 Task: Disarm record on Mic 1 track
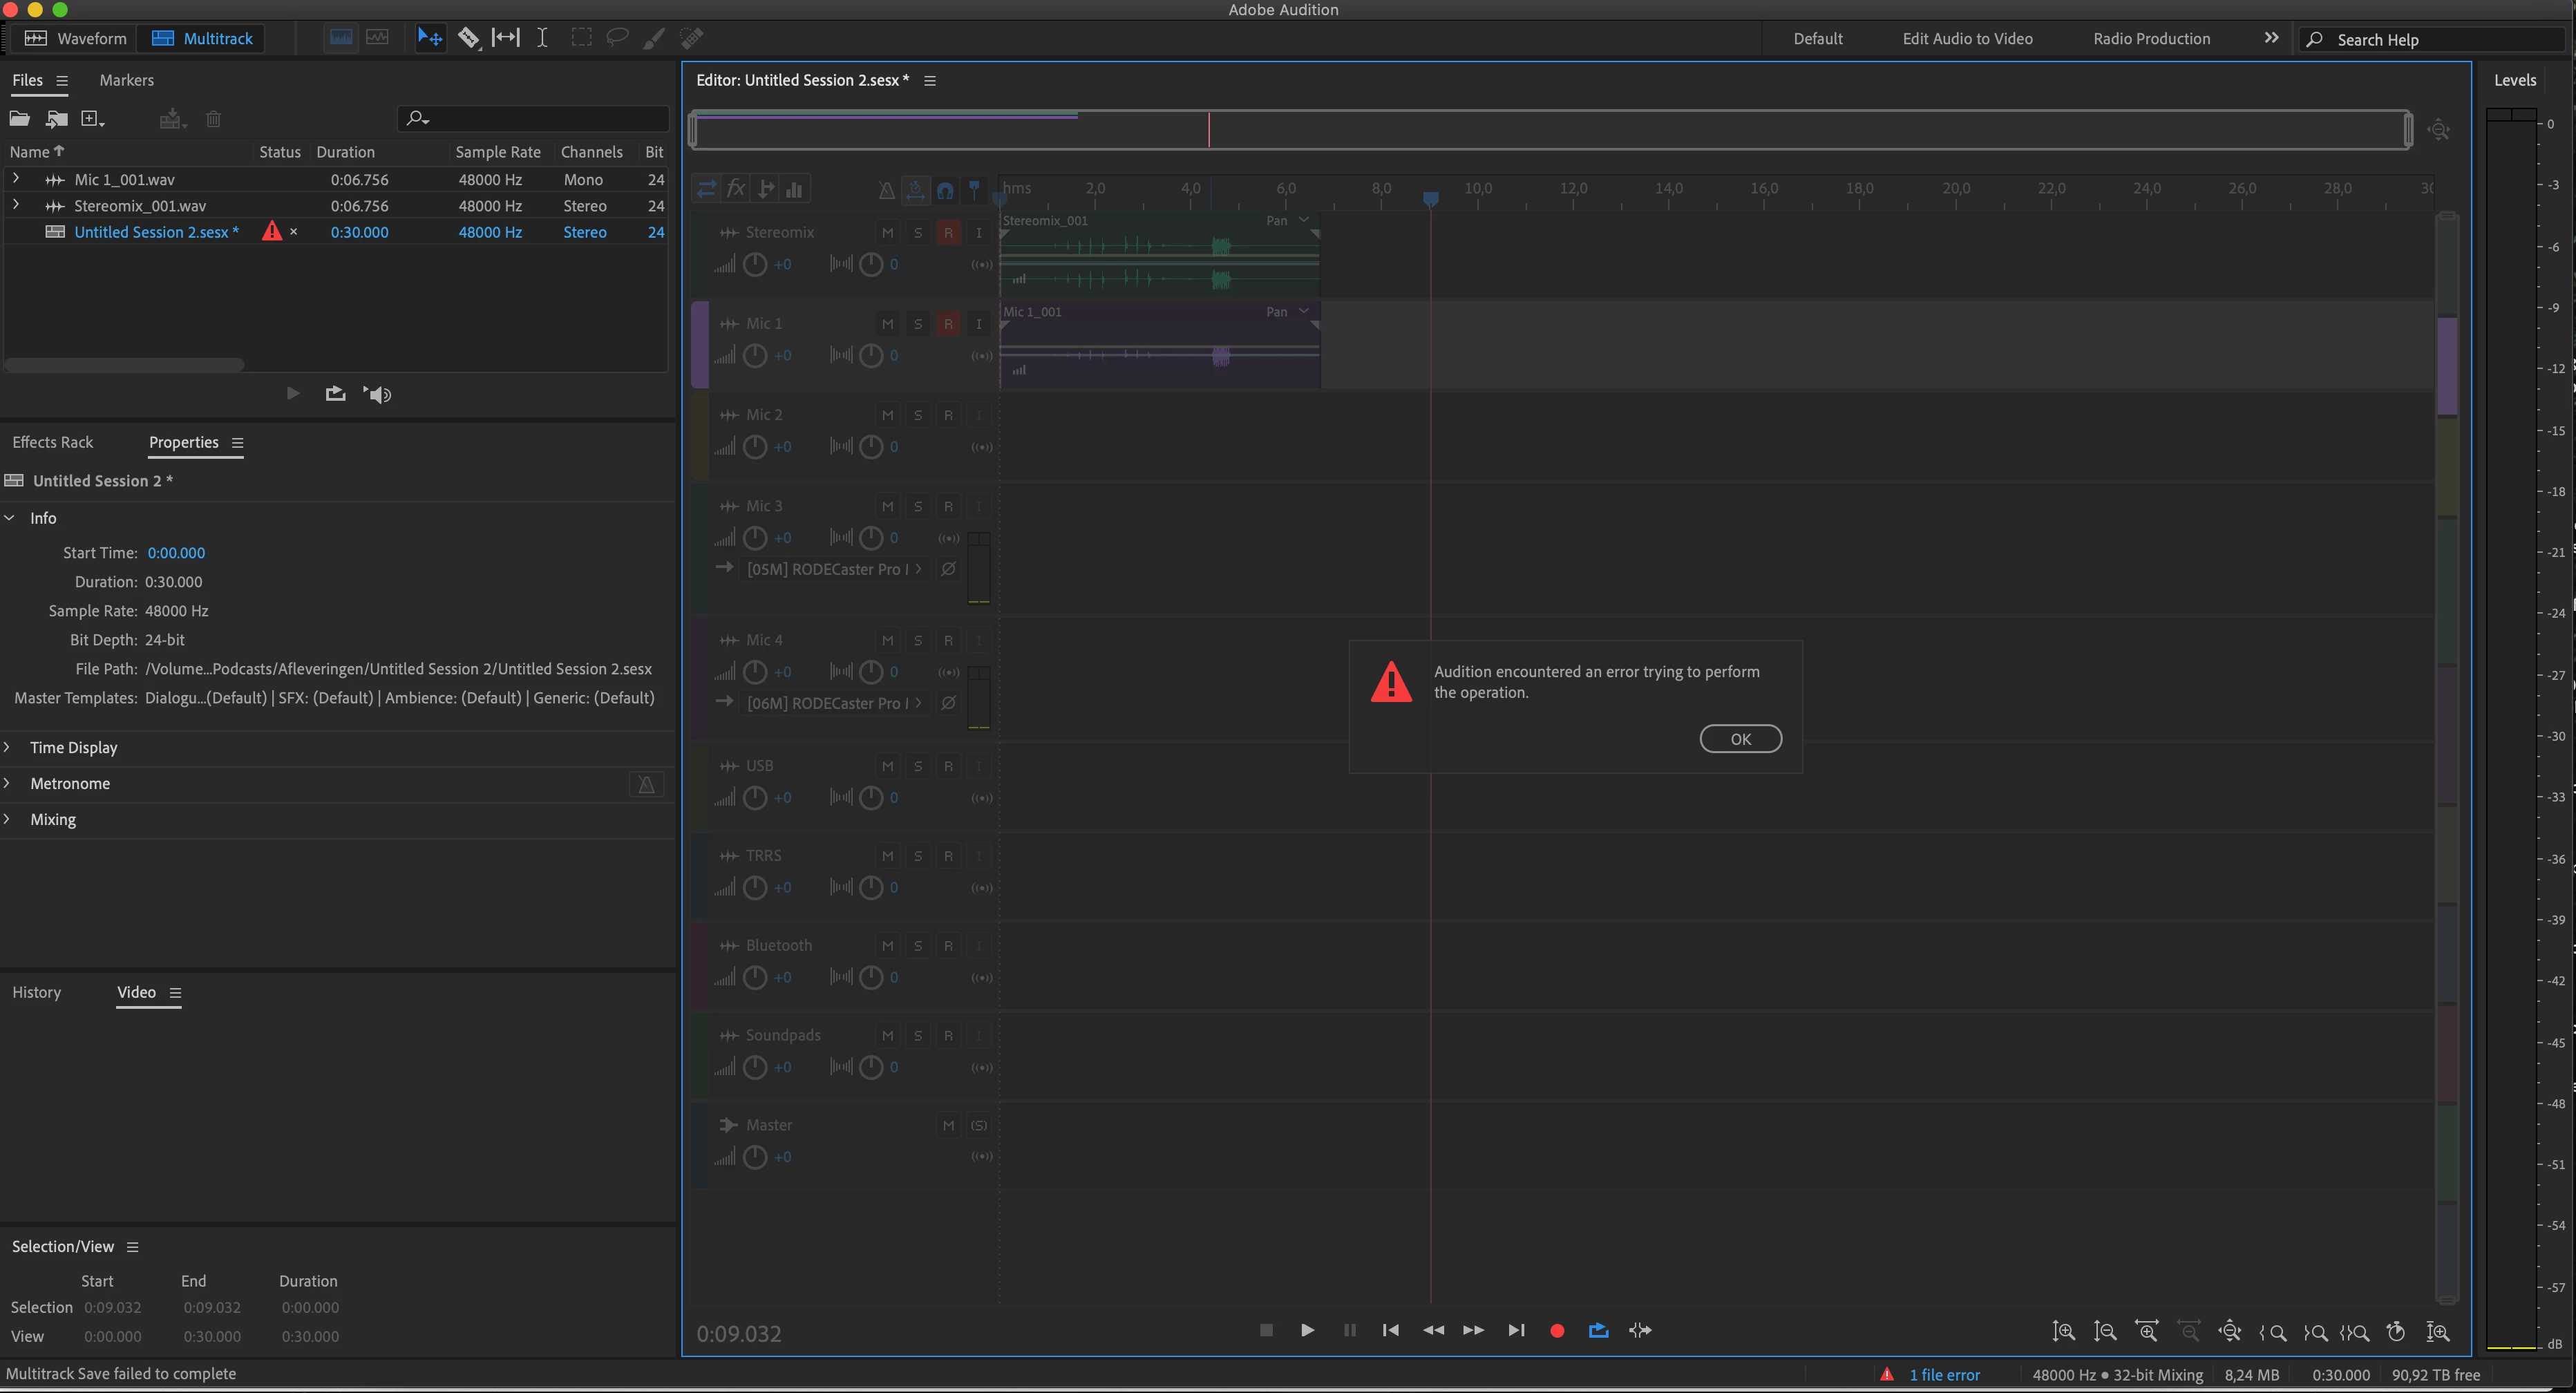pyautogui.click(x=948, y=324)
